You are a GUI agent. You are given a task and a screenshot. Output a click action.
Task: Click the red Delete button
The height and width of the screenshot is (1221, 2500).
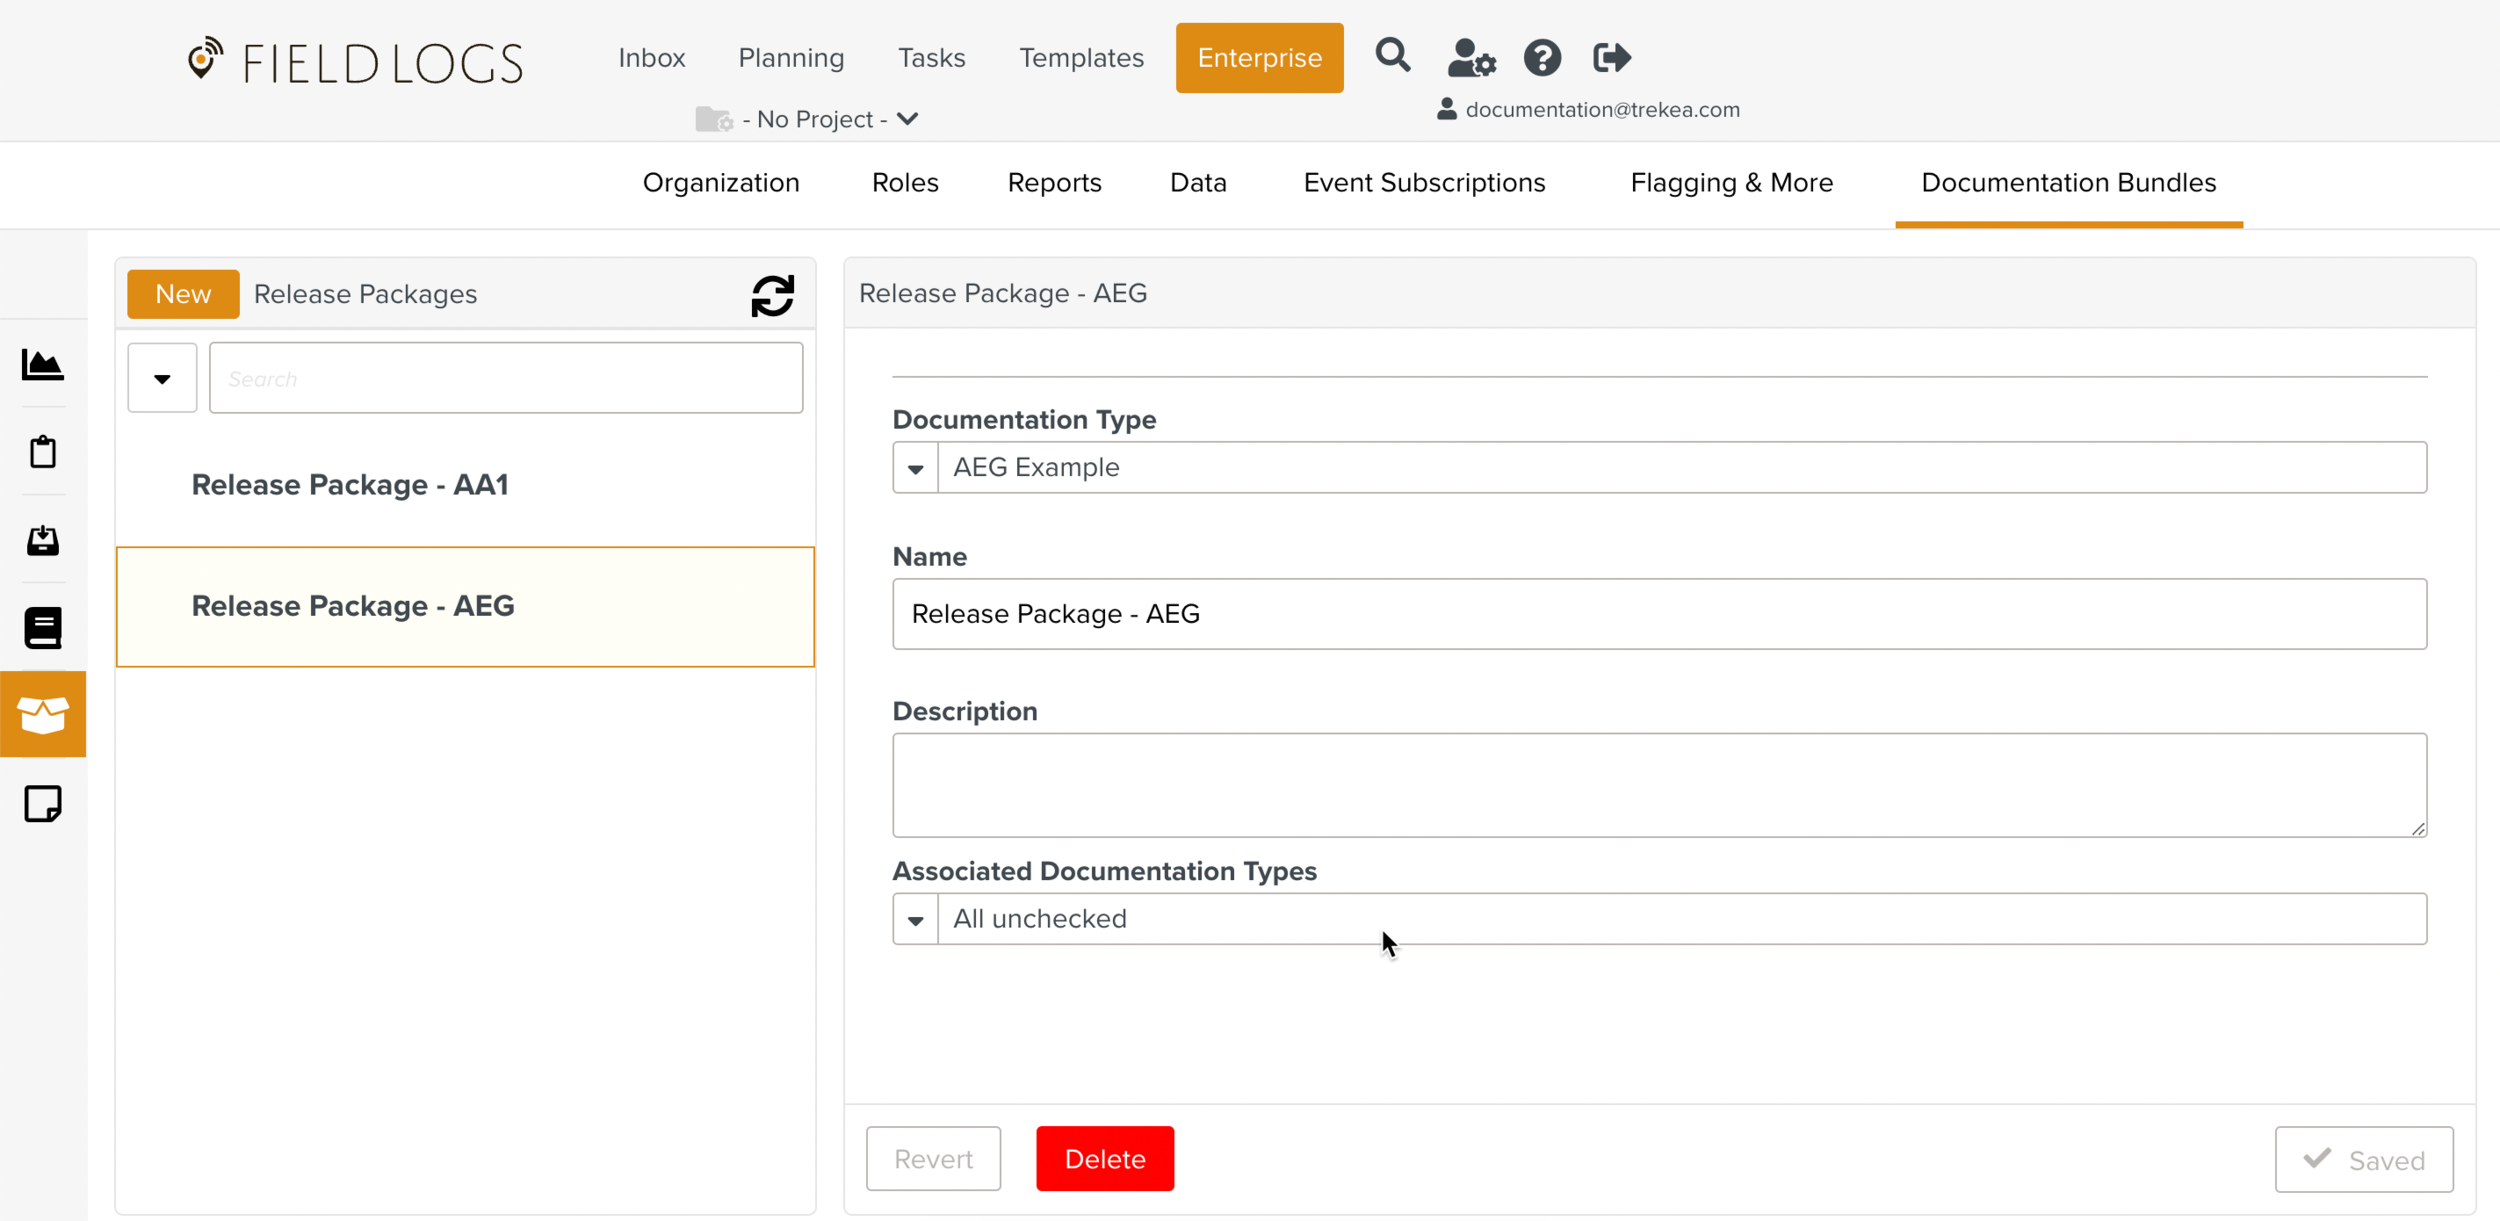[x=1105, y=1159]
